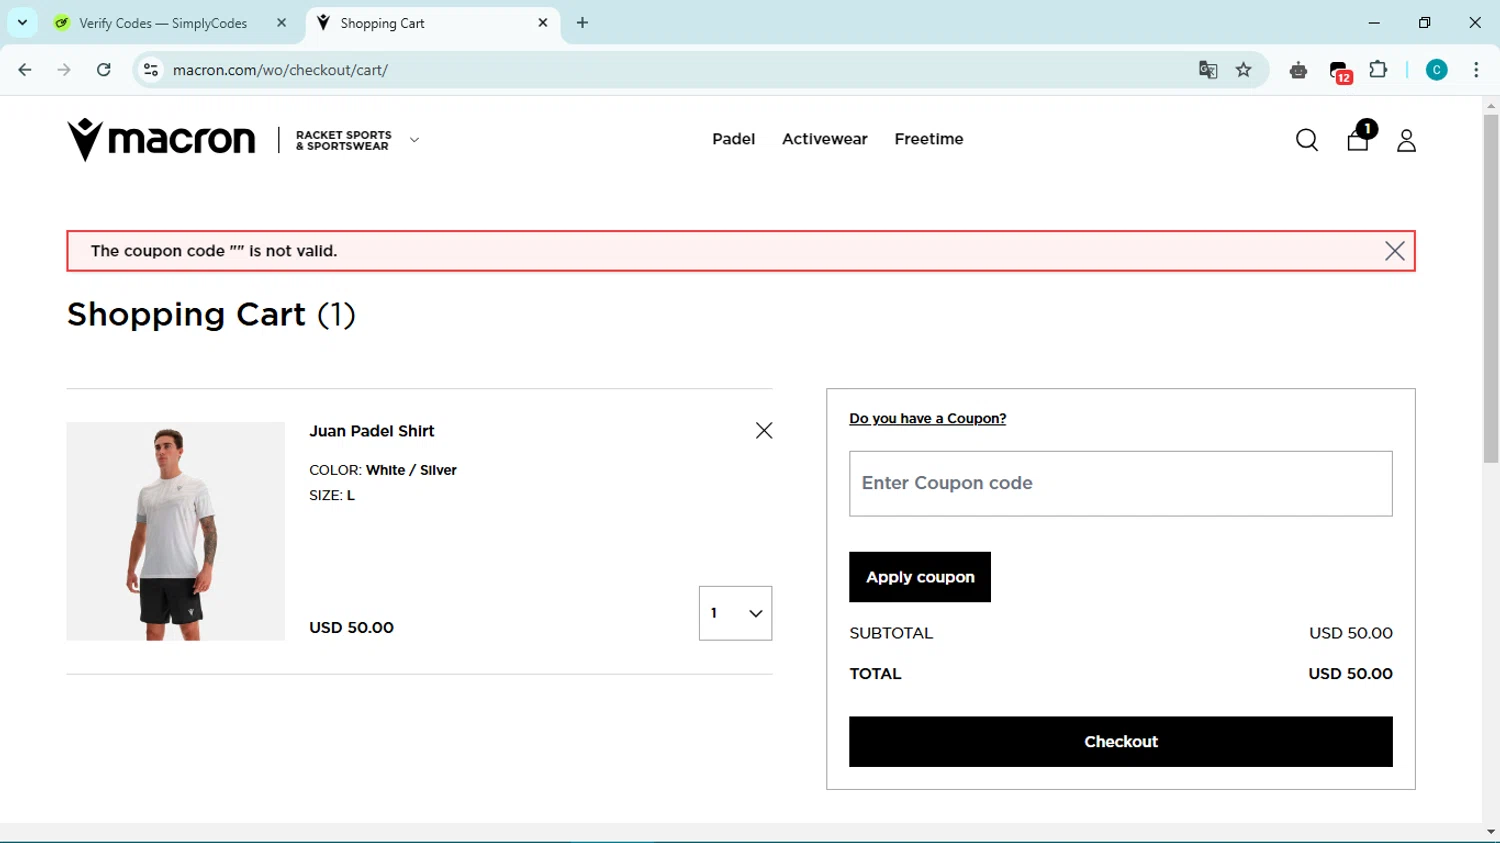Click the page vertical scrollbar thumb
This screenshot has width=1500, height=843.
click(1491, 290)
